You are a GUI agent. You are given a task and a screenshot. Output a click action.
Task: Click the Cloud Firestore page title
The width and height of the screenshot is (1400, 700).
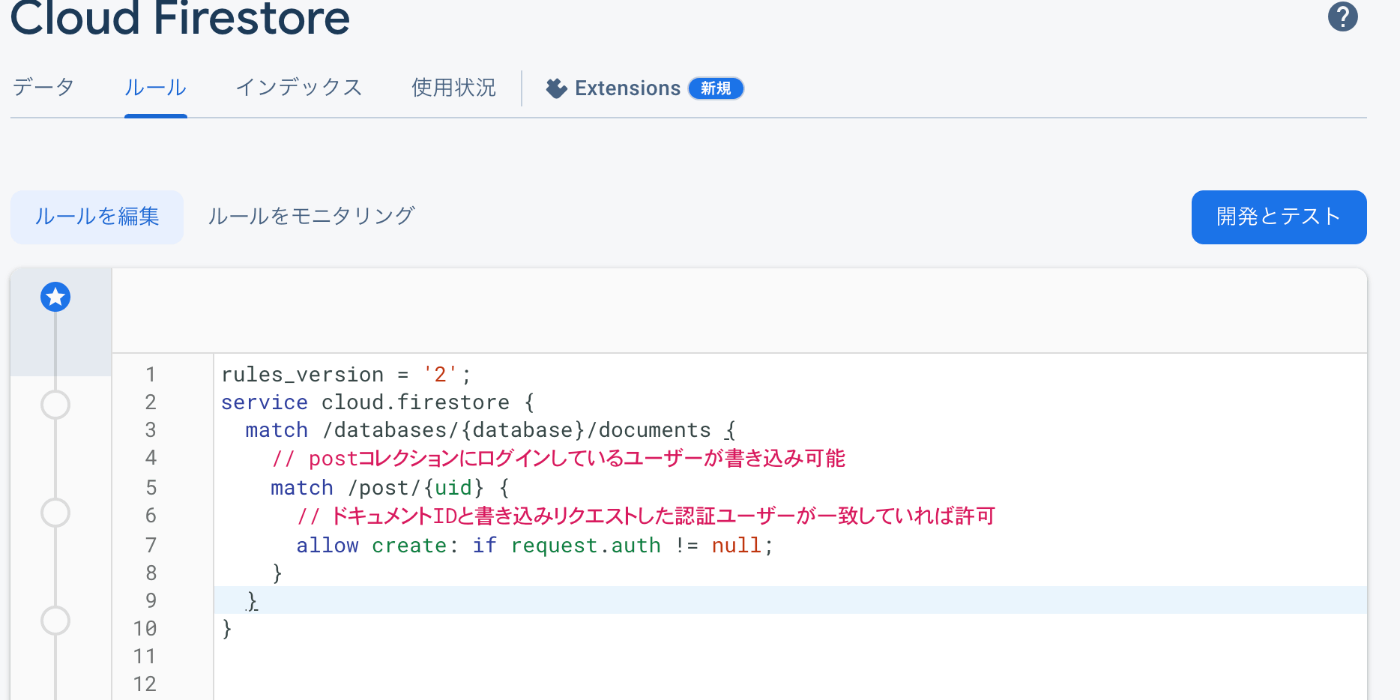(x=180, y=18)
